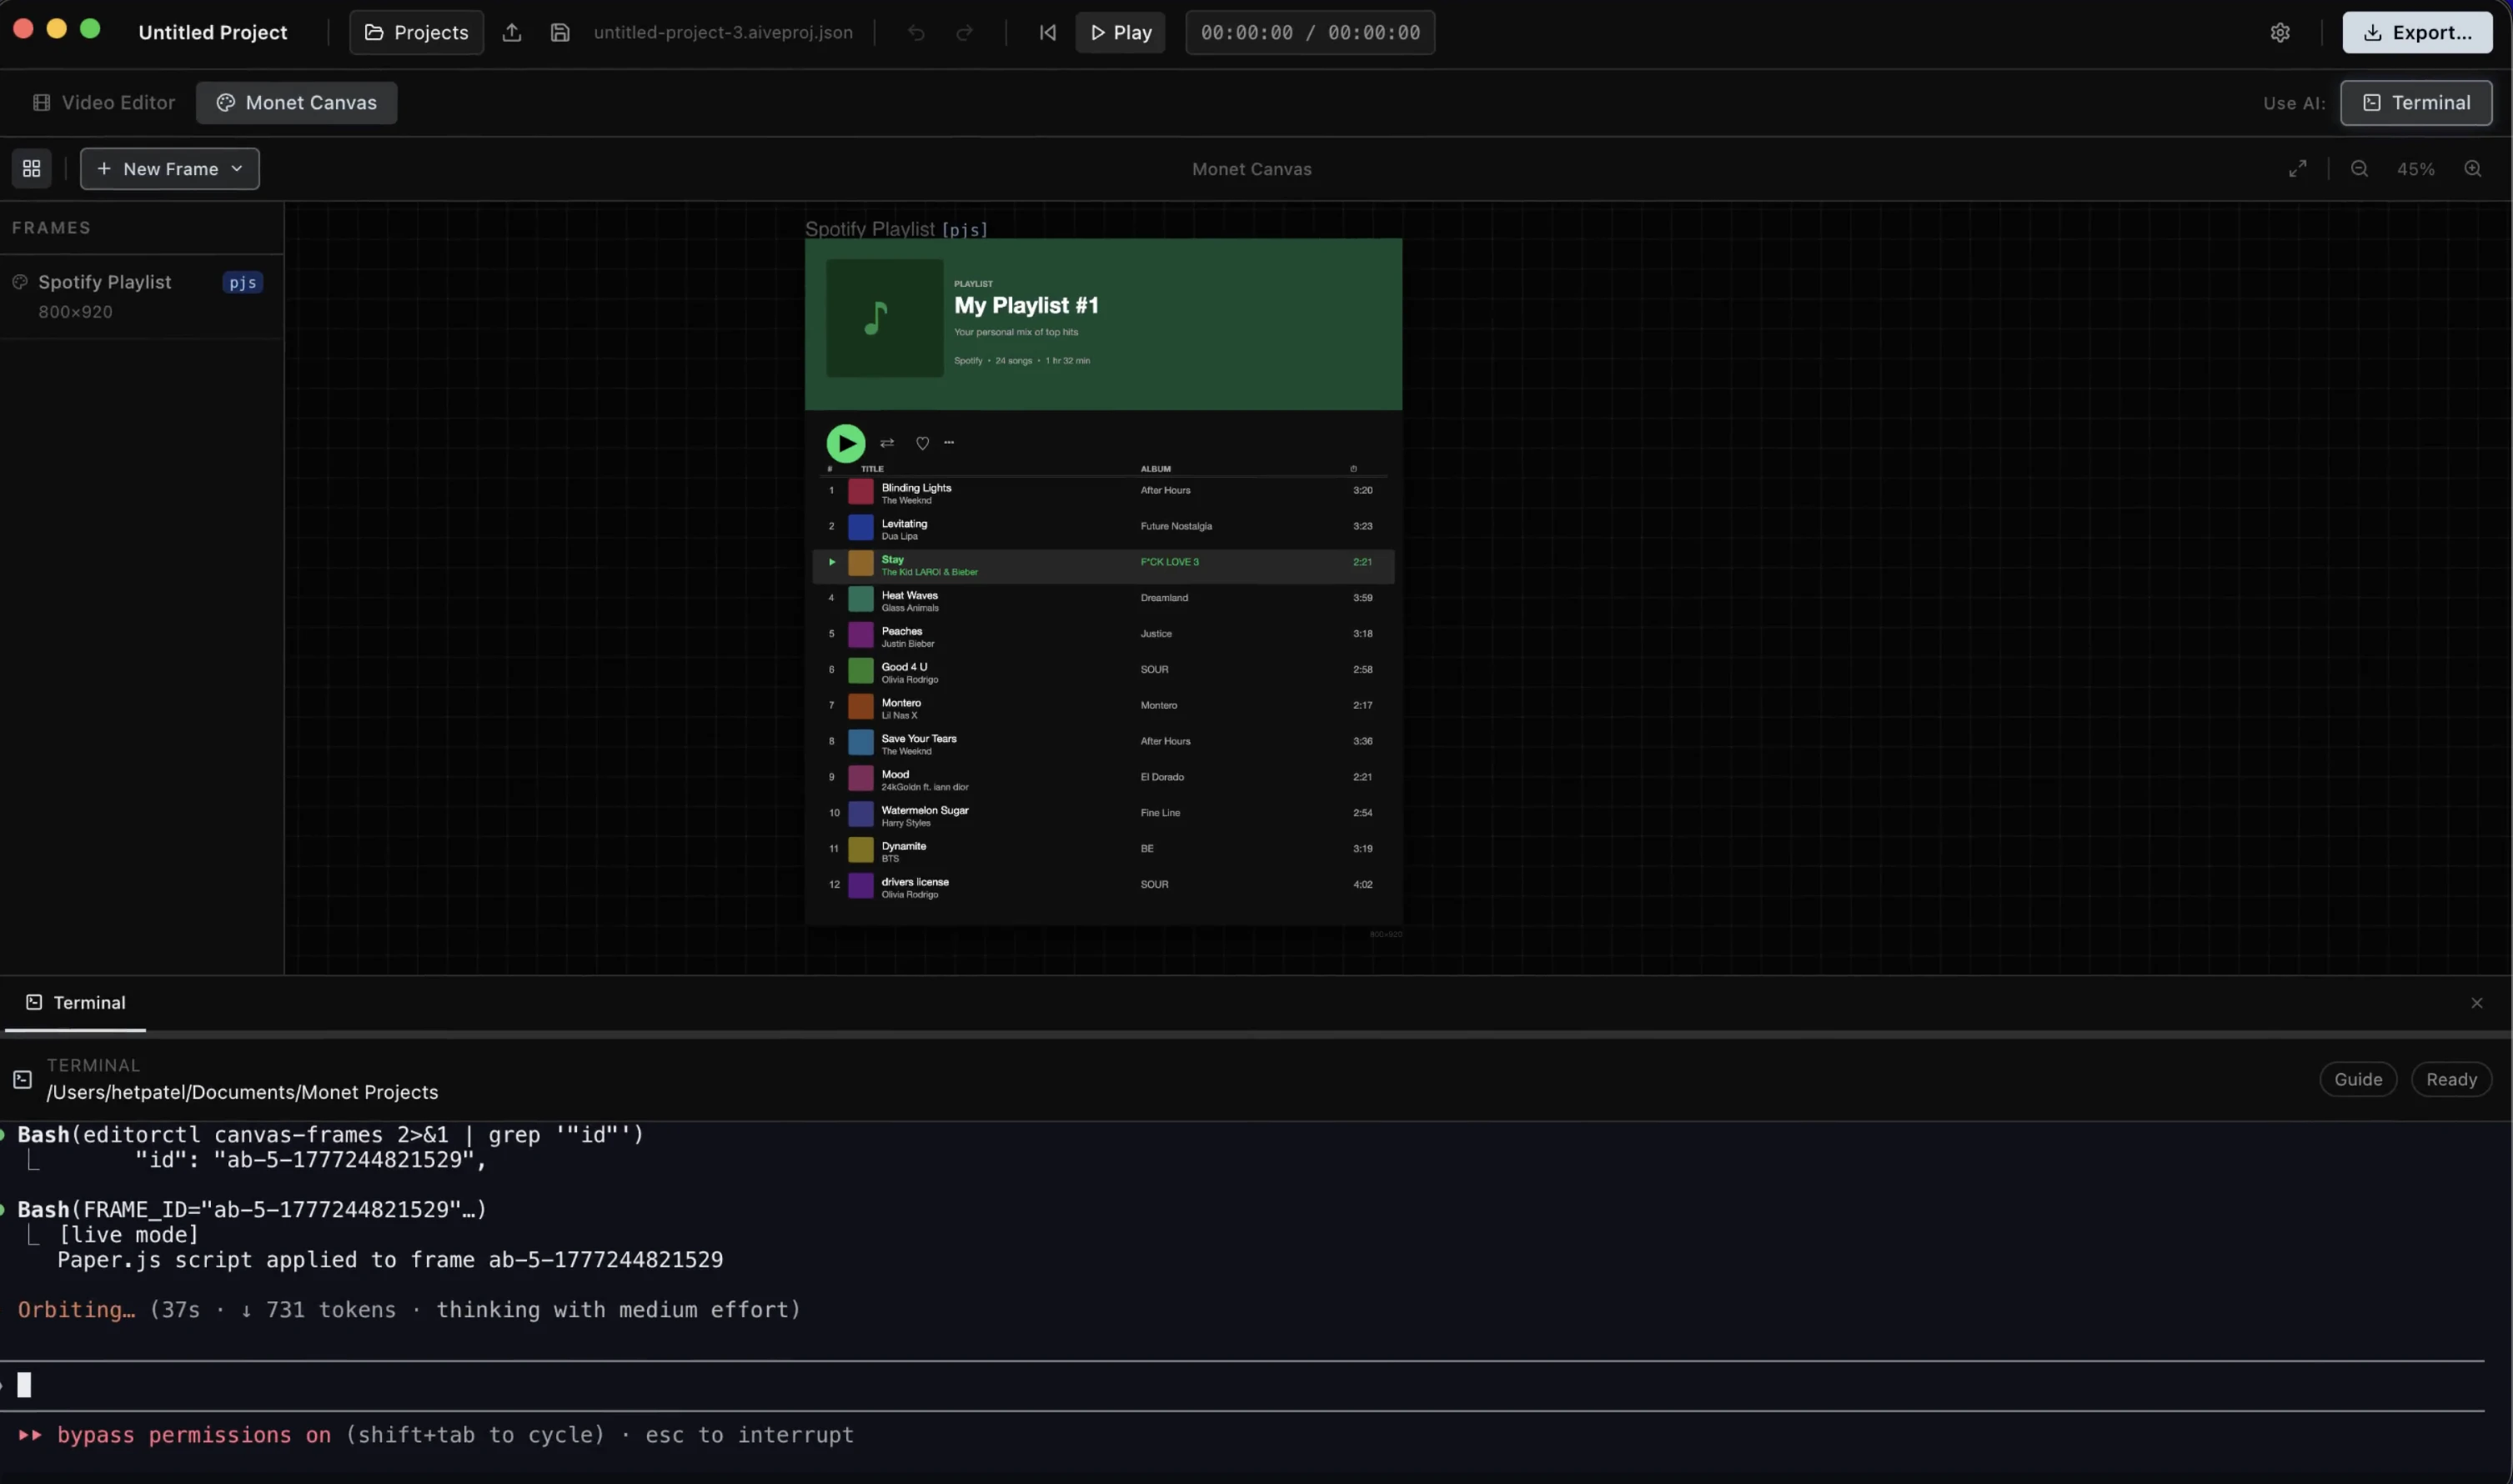Switch to the Video Editor tab

pyautogui.click(x=104, y=103)
